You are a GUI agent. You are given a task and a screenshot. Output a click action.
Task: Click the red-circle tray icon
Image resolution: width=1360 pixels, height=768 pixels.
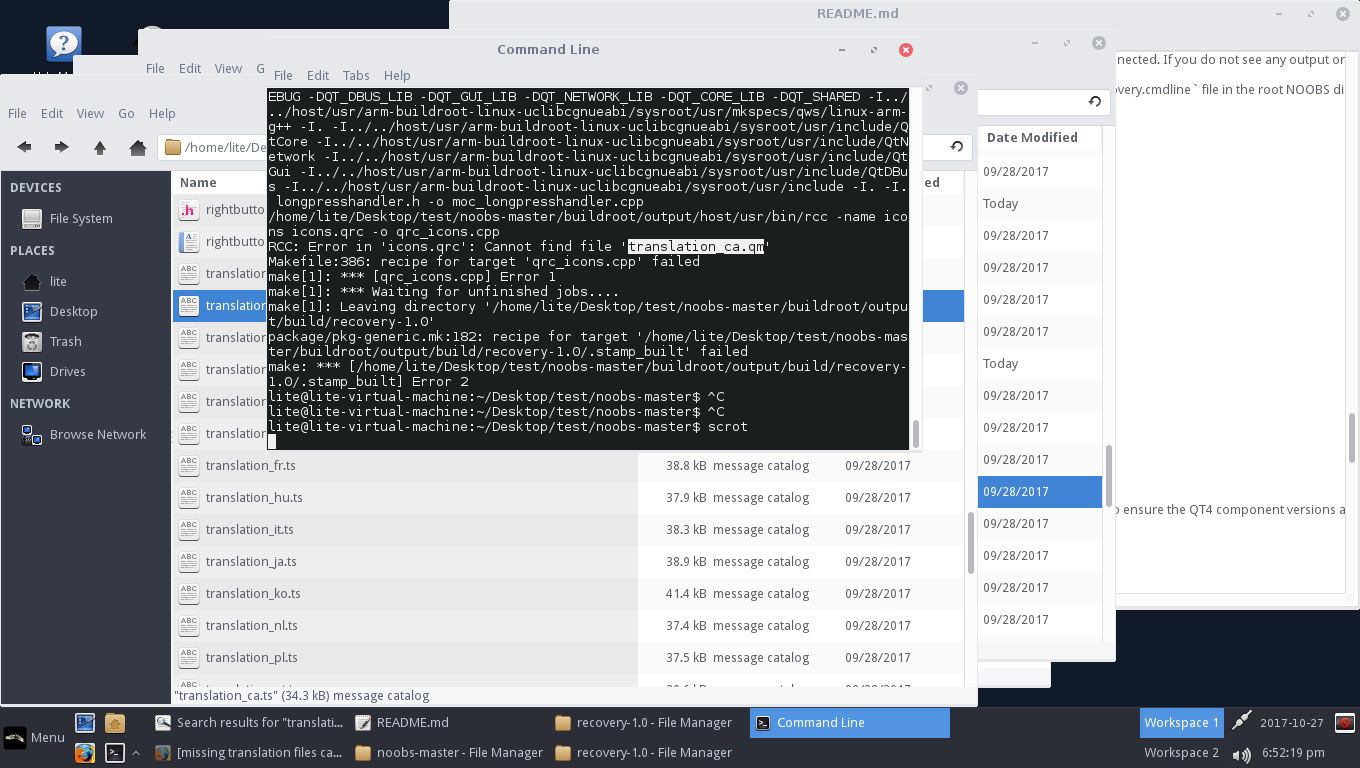1345,722
